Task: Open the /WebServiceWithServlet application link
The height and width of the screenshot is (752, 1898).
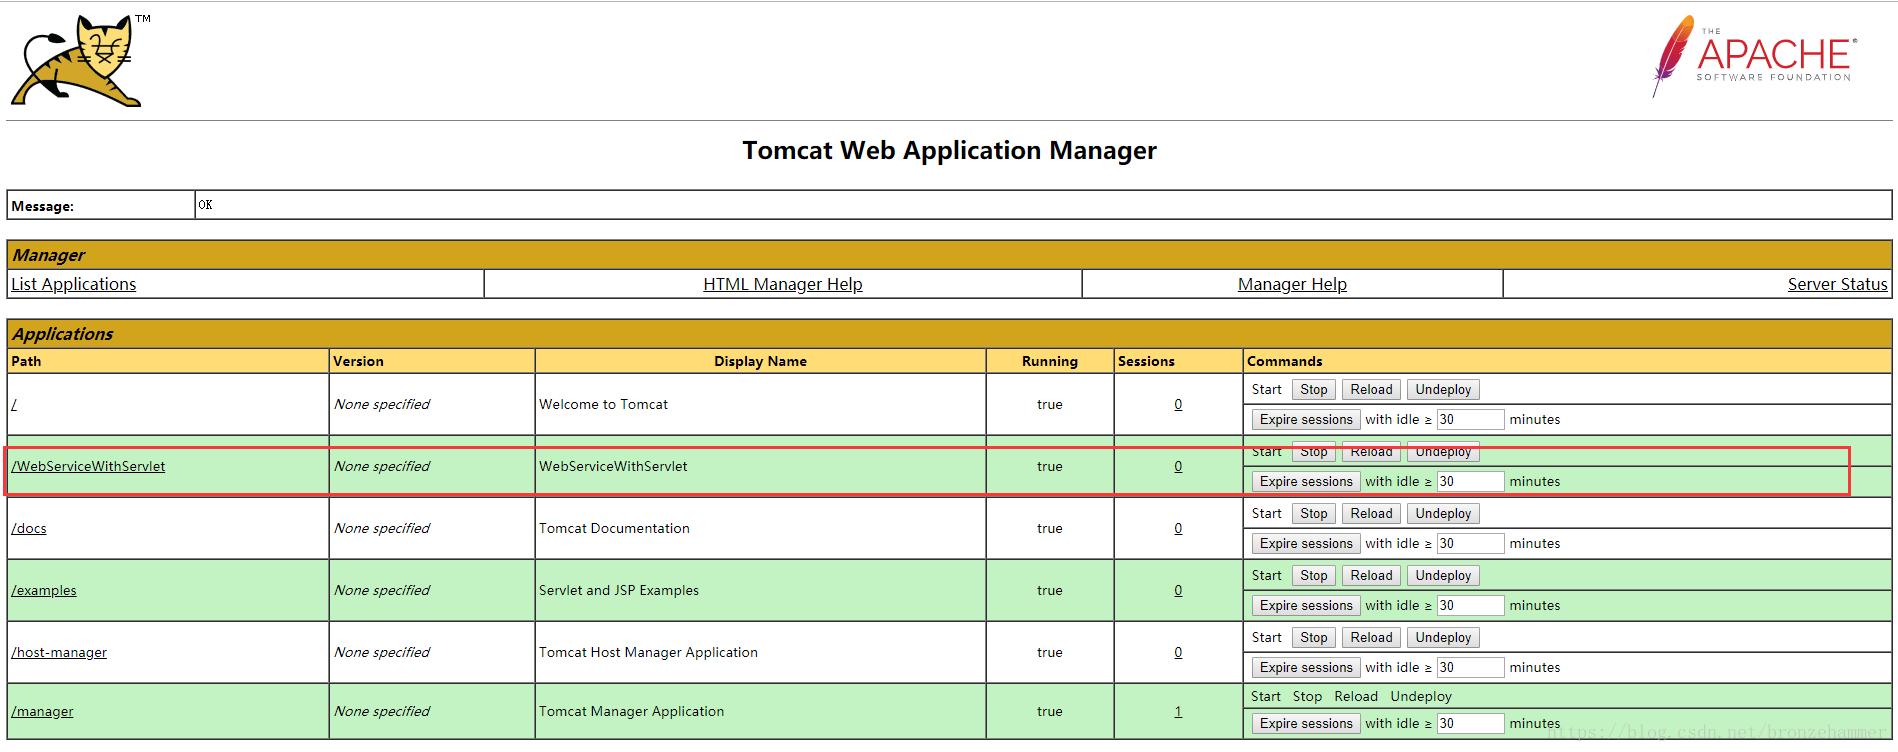Action: [x=88, y=466]
